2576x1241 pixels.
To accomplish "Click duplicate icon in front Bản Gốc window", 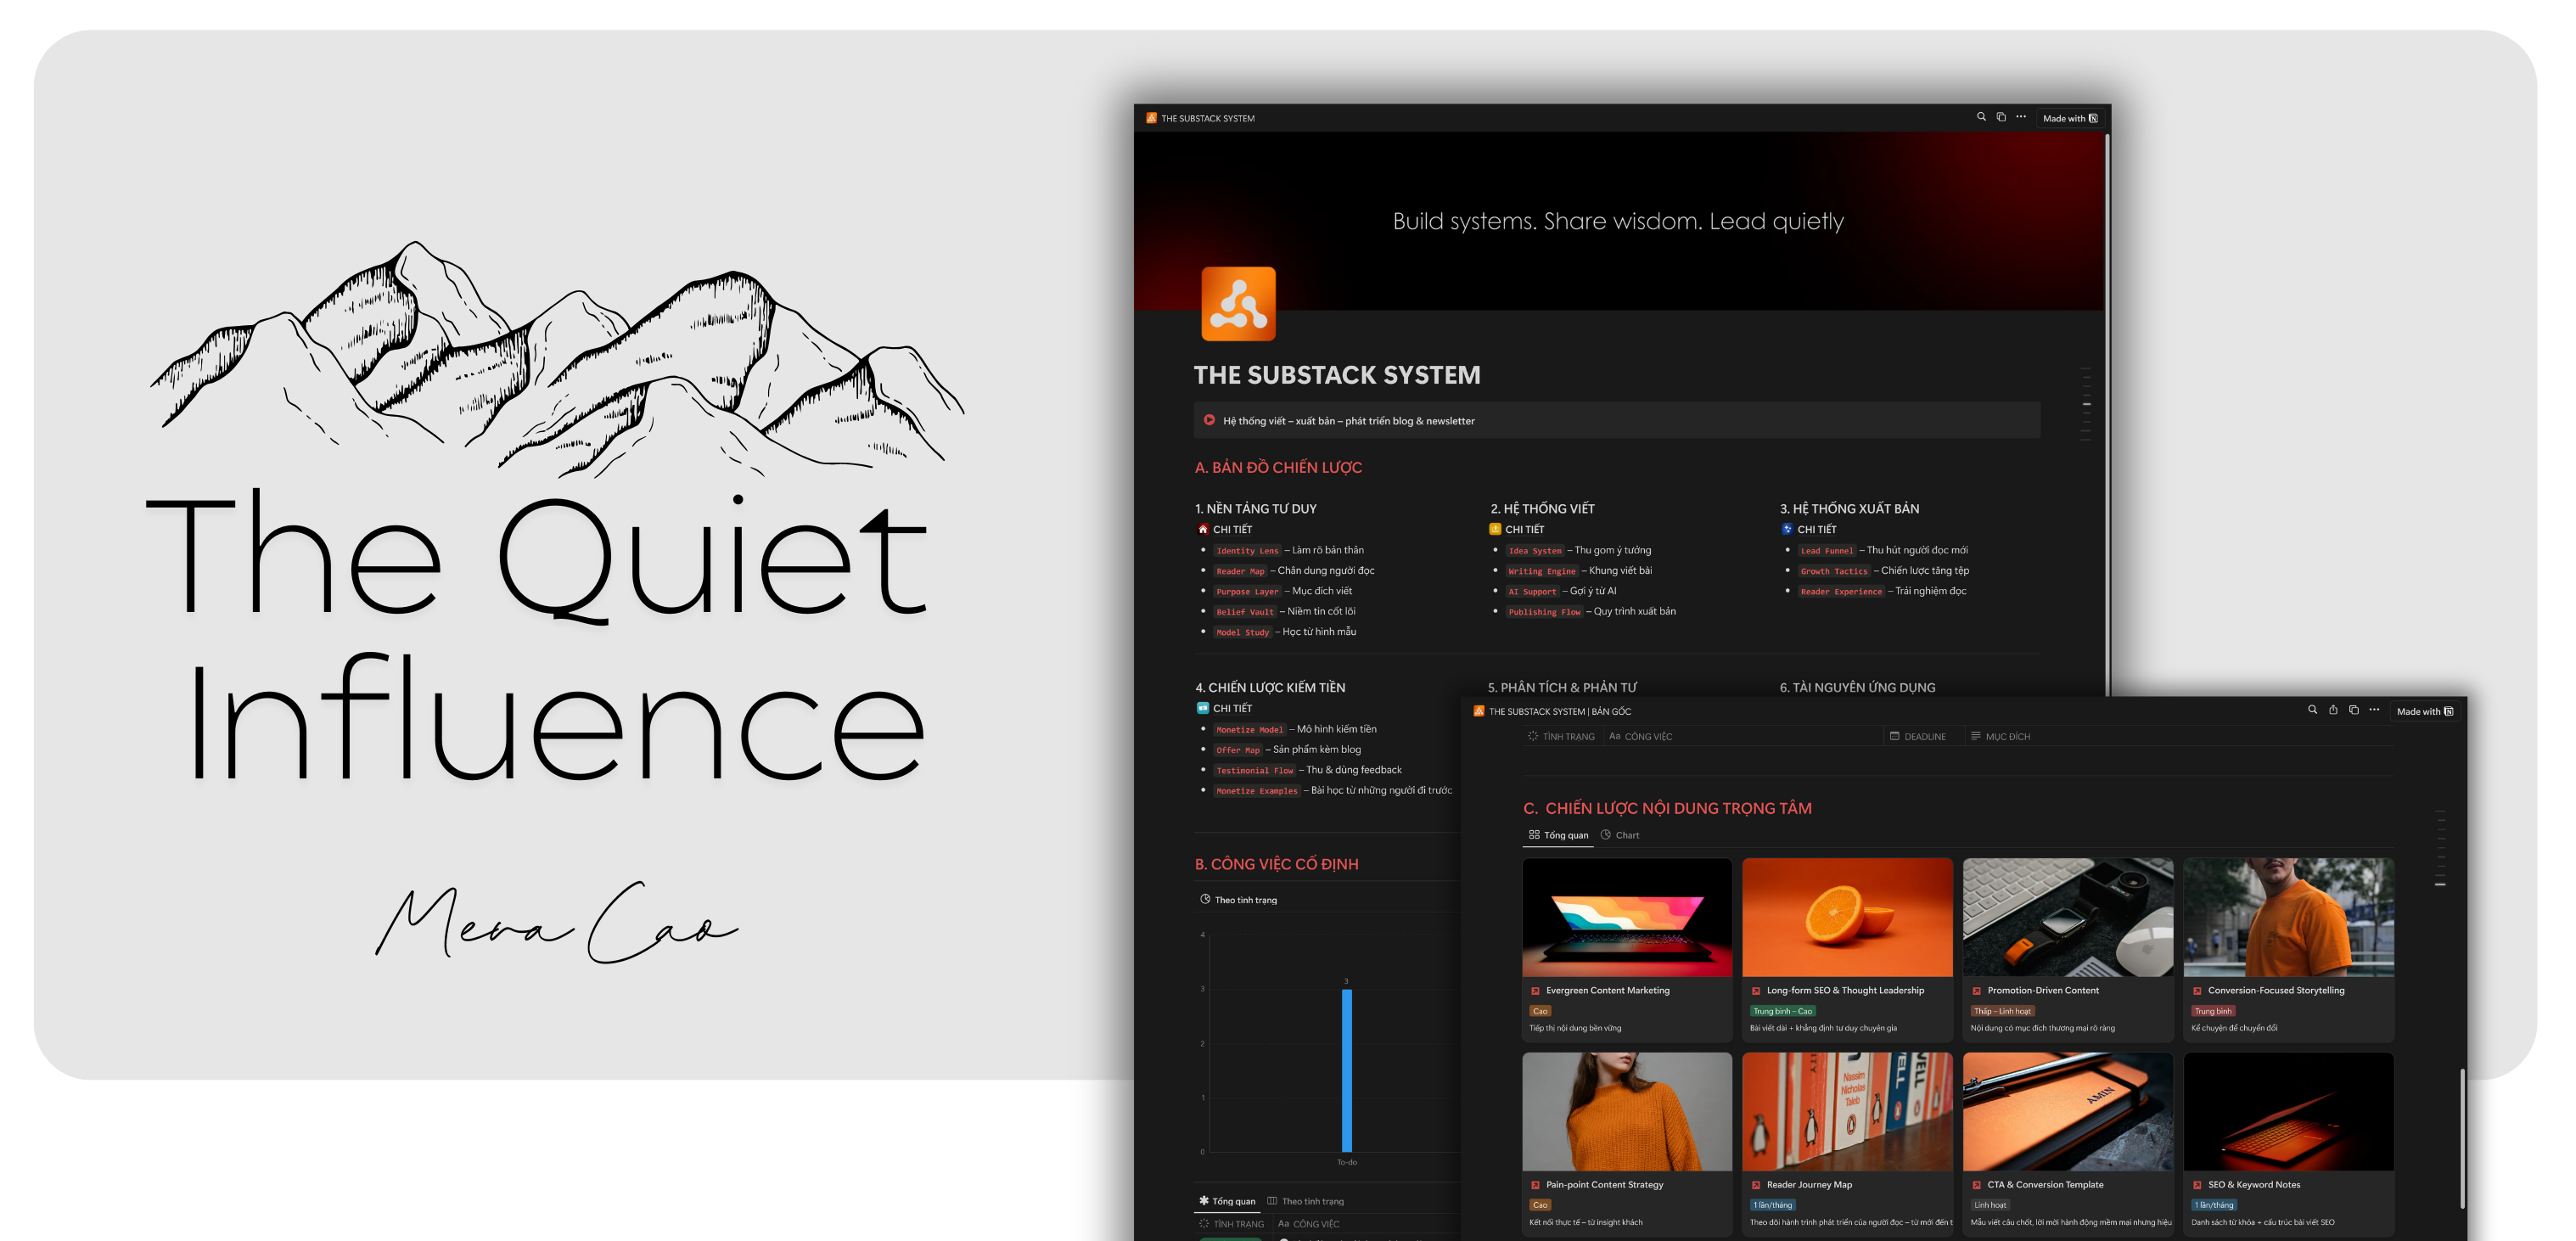I will point(2354,710).
